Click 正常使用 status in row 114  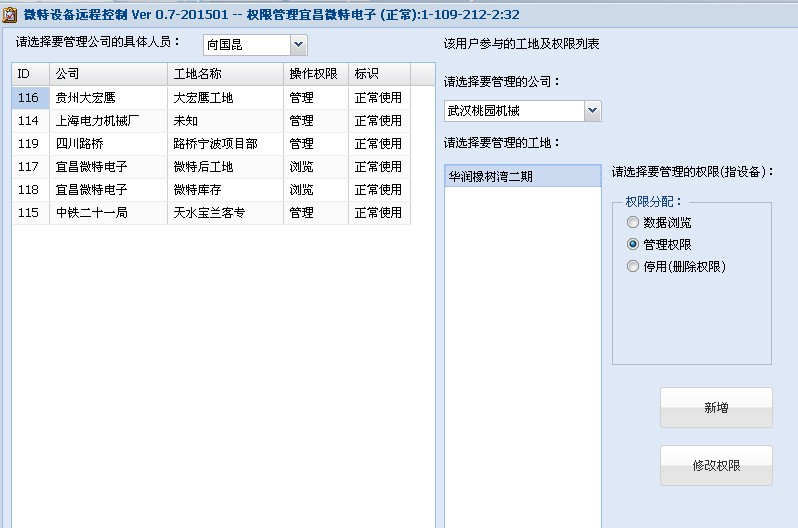click(380, 121)
